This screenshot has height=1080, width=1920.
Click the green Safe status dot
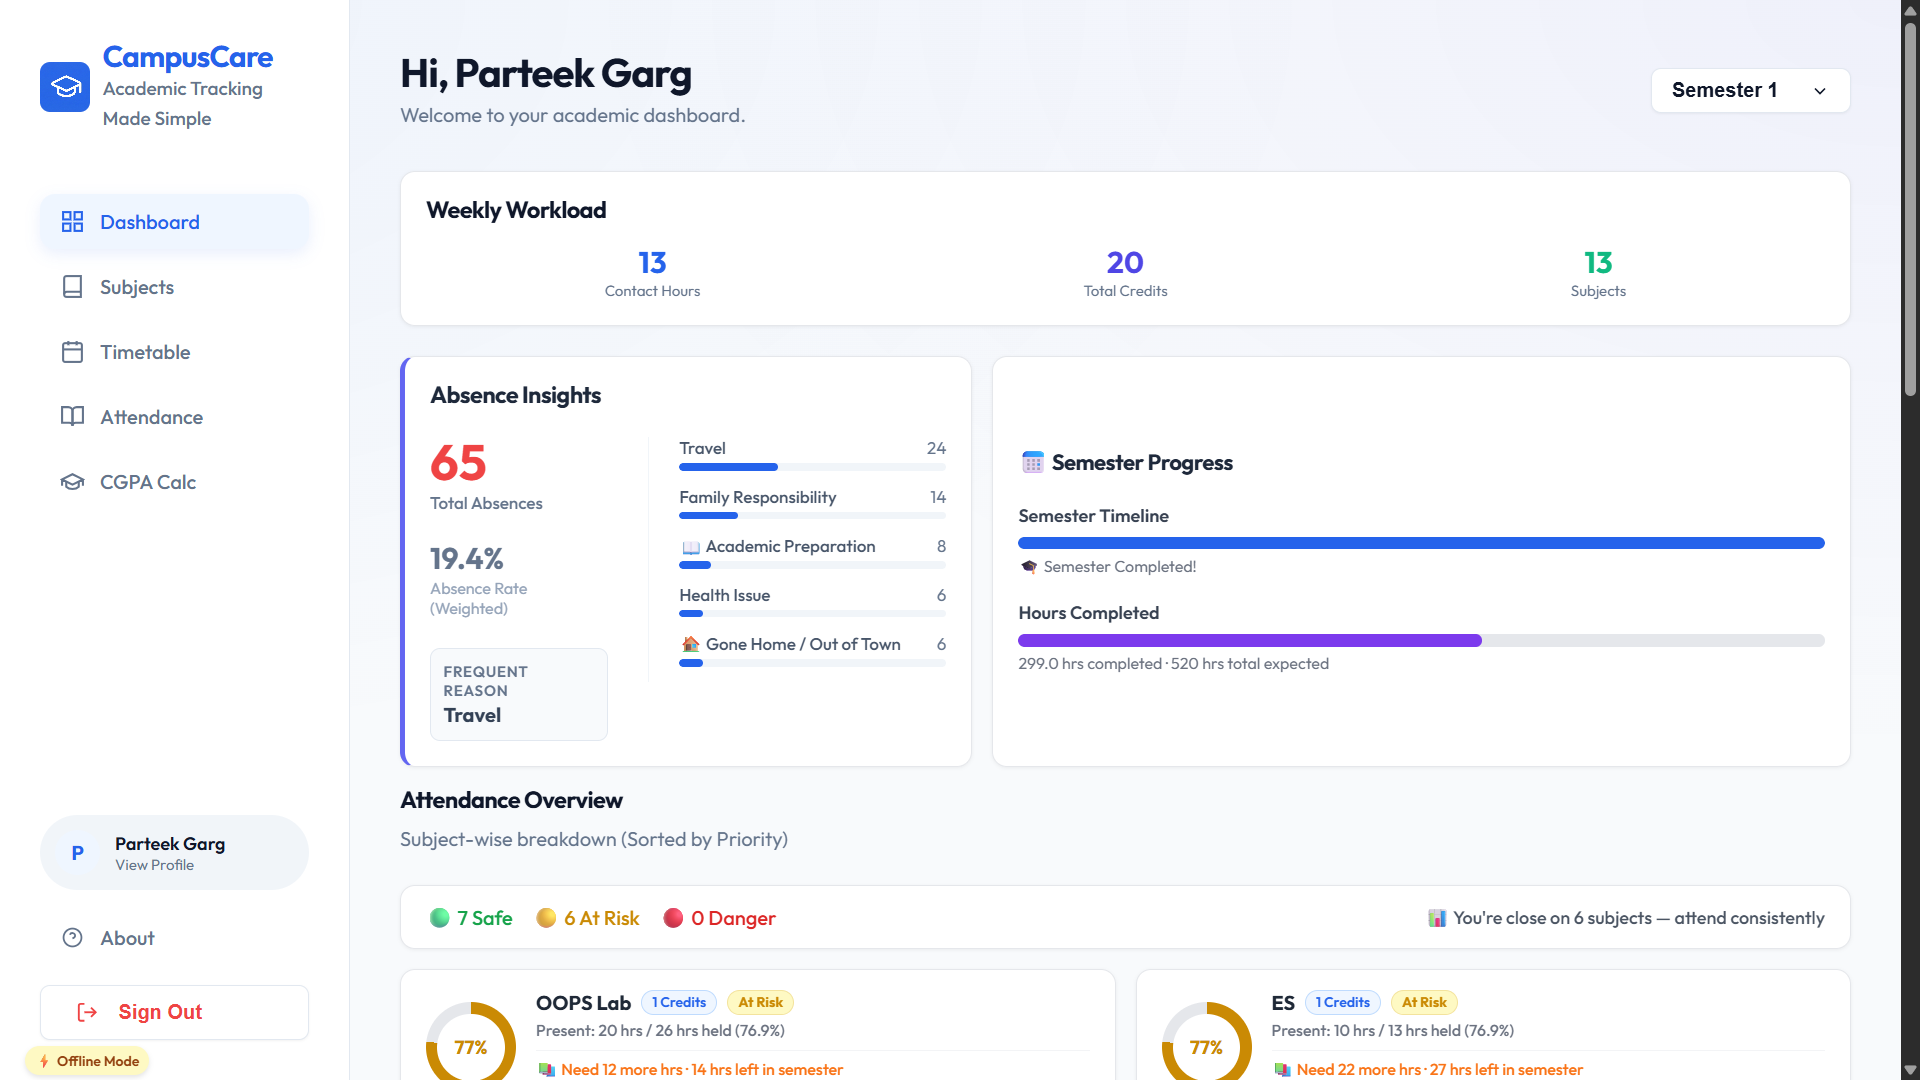click(x=440, y=918)
